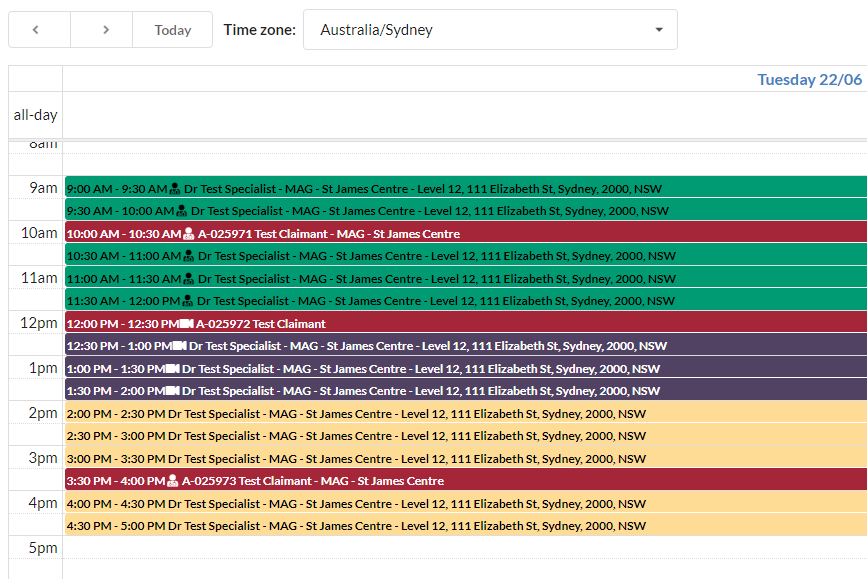Click the person icon in the 9:00 AM slot

[176, 188]
